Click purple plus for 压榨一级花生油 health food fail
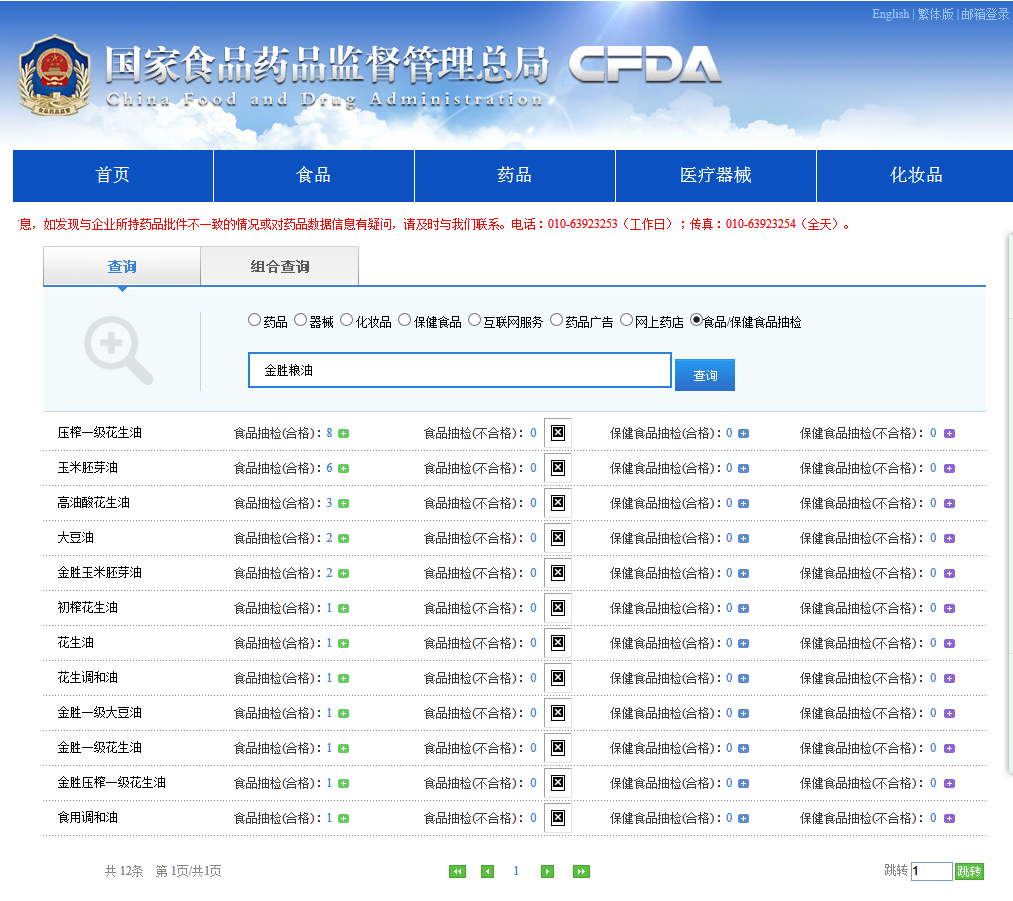 click(949, 433)
